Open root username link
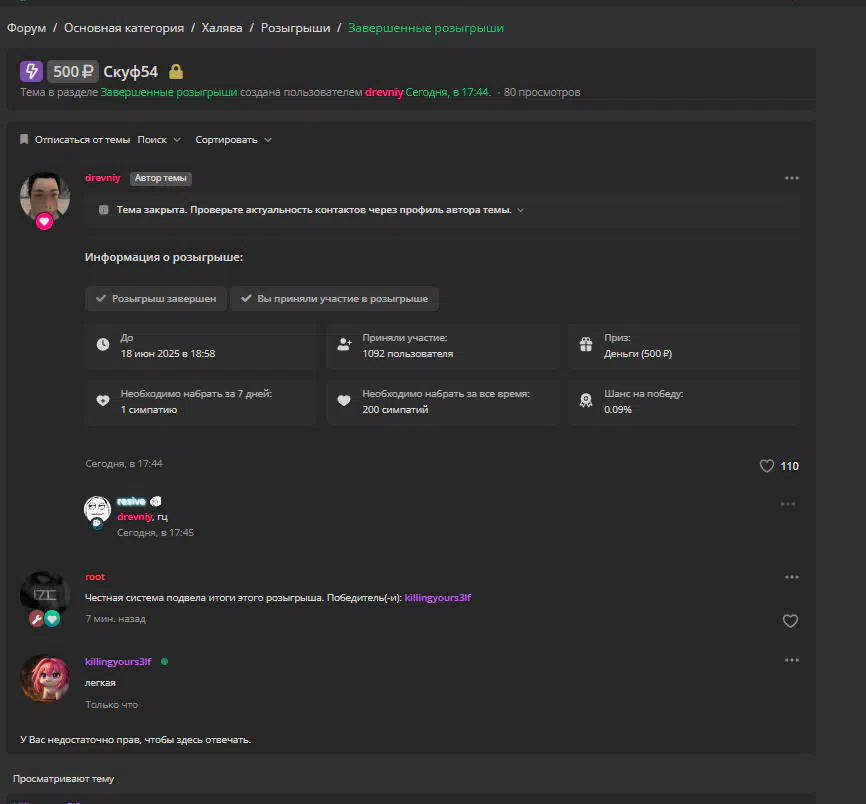866x804 pixels. (95, 576)
